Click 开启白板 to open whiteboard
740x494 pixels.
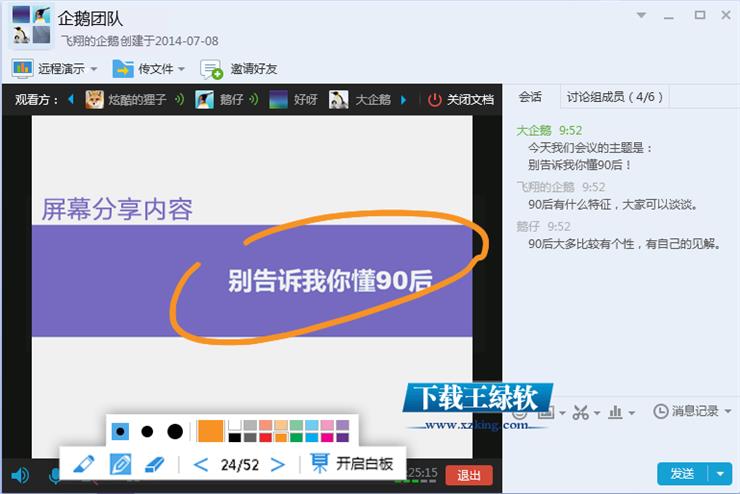[x=364, y=464]
